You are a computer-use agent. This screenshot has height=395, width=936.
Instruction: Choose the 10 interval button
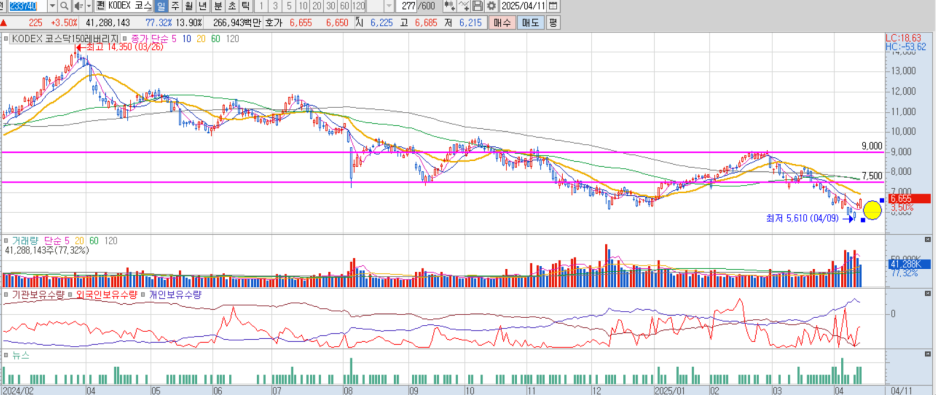point(303,7)
